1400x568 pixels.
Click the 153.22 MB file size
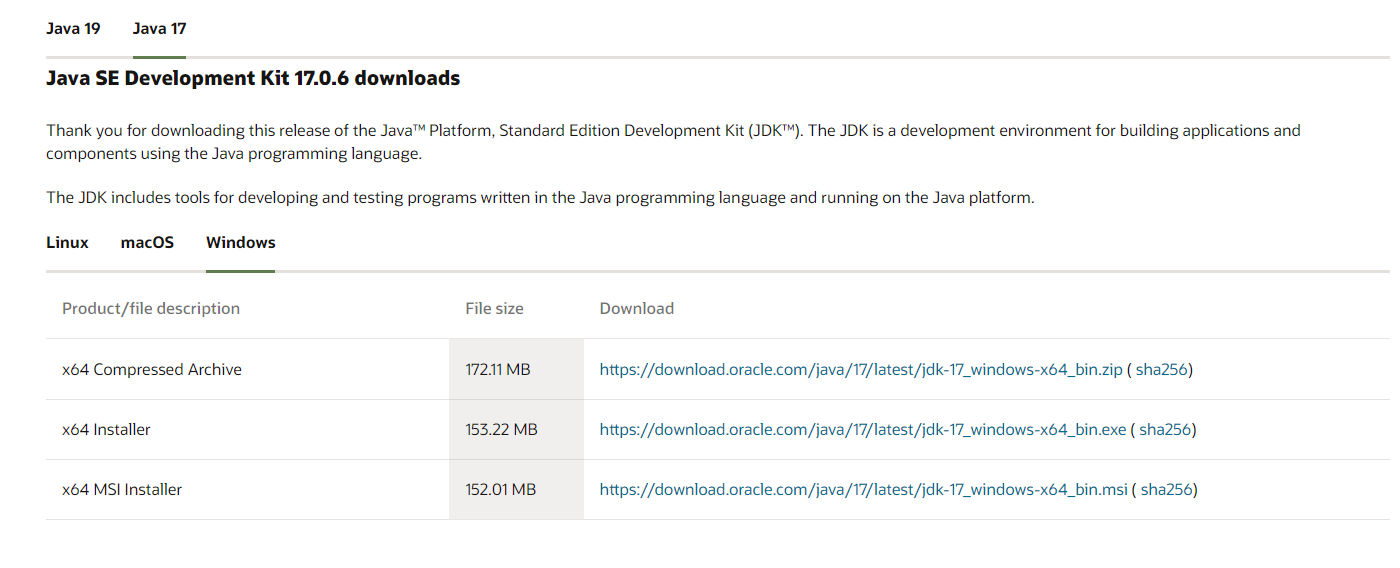pyautogui.click(x=502, y=429)
